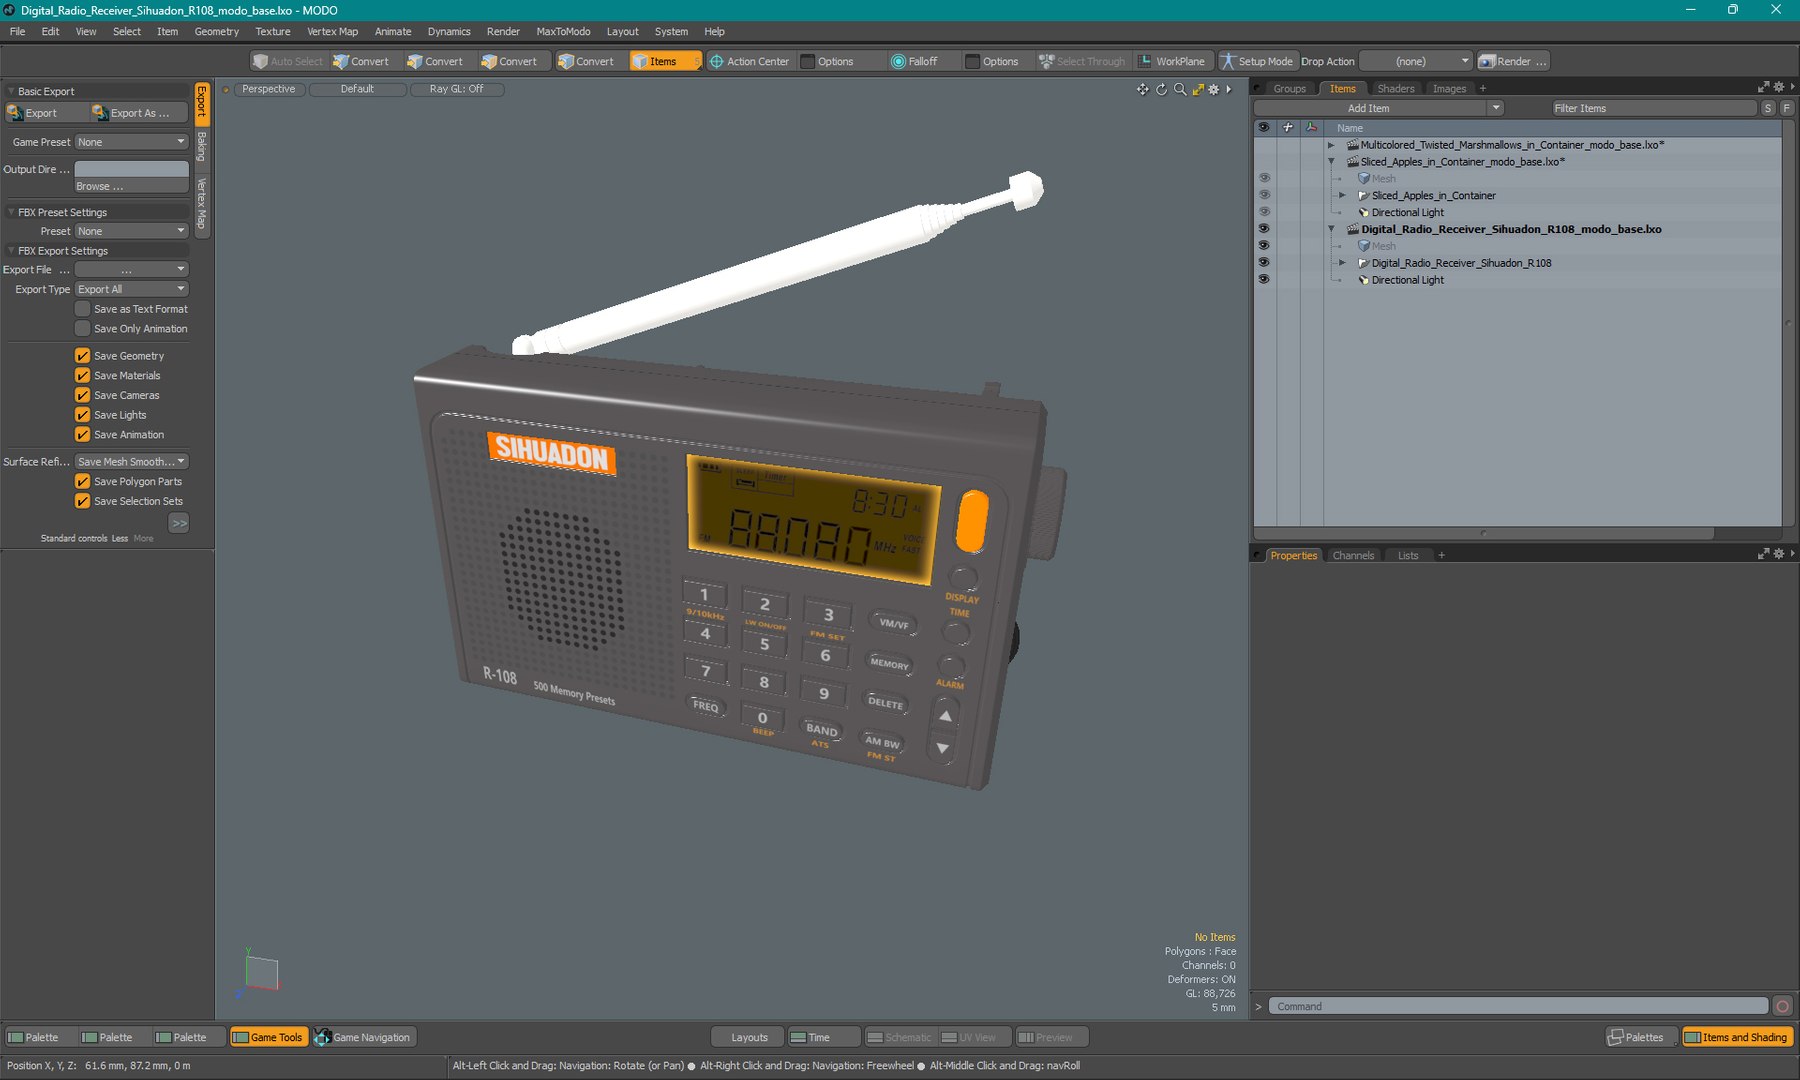Click the viewport rotate icon
The image size is (1800, 1080).
coord(1161,89)
